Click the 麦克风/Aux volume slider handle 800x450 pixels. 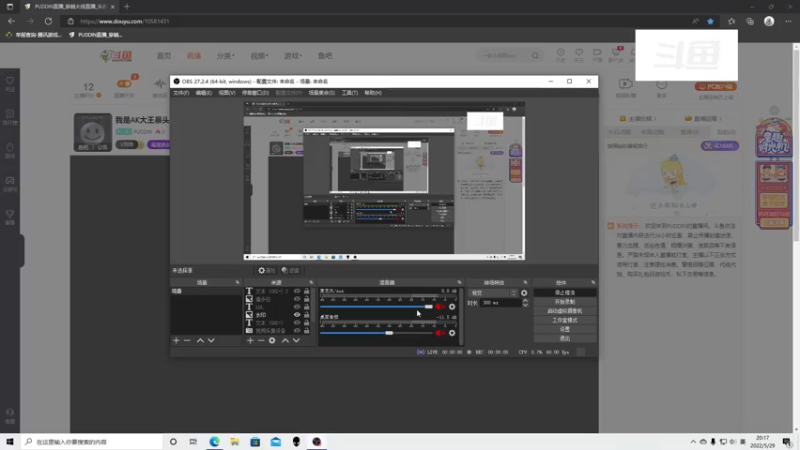pos(429,307)
